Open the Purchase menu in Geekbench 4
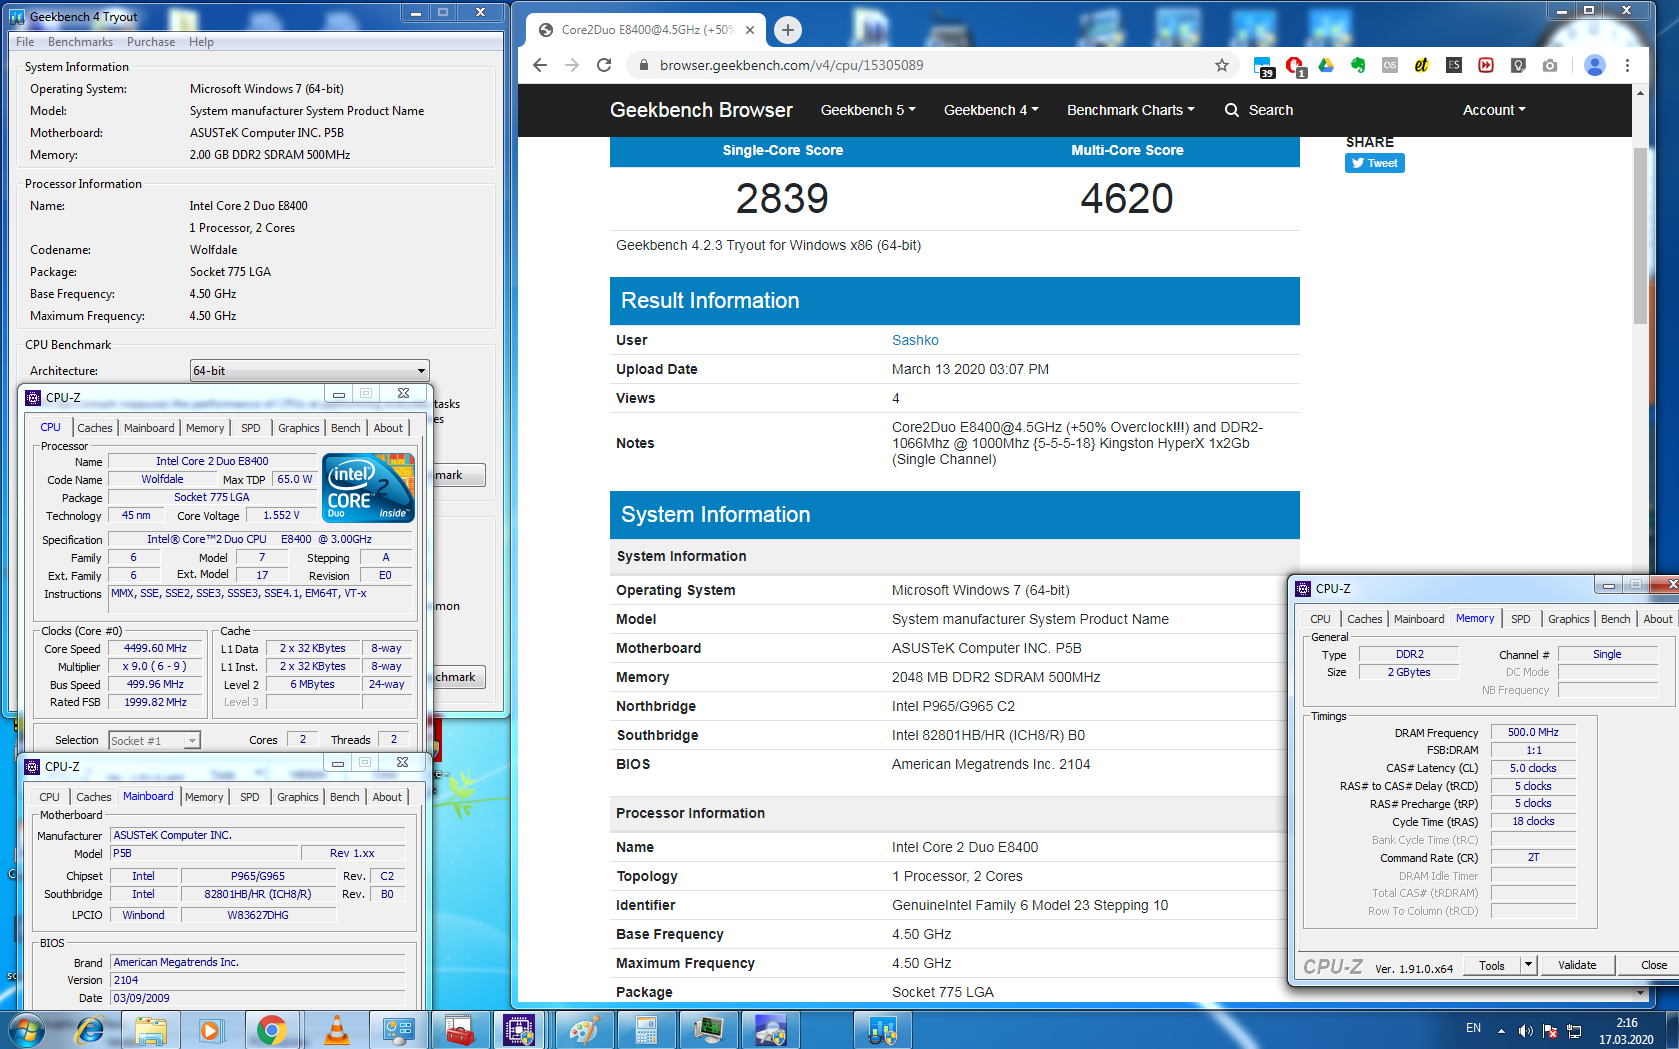This screenshot has width=1679, height=1049. click(x=151, y=42)
